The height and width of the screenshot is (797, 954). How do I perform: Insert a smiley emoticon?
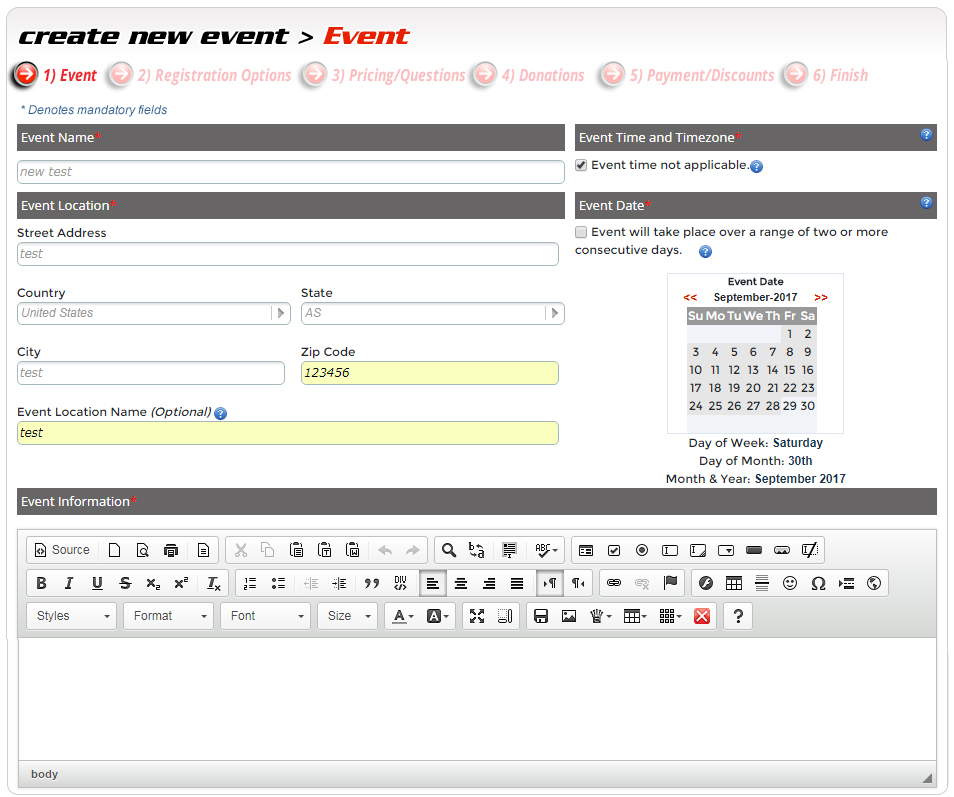tap(790, 583)
